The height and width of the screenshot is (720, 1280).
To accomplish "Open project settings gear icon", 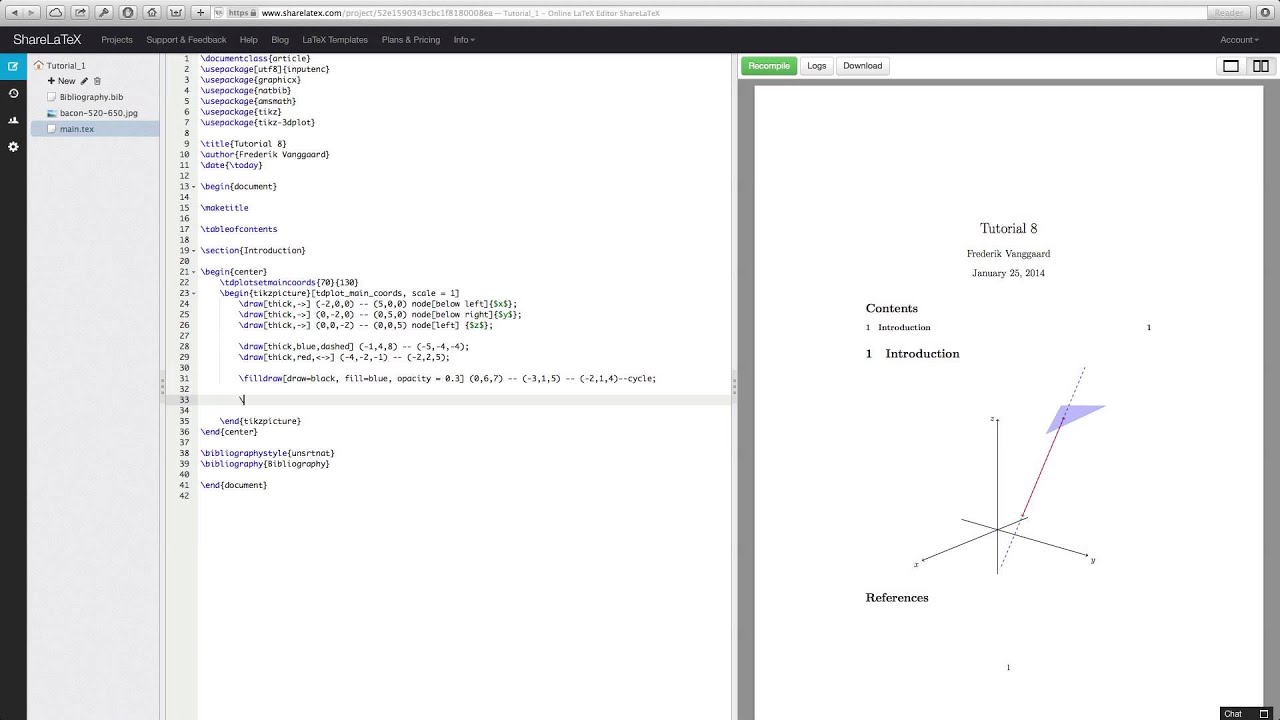I will [13, 146].
